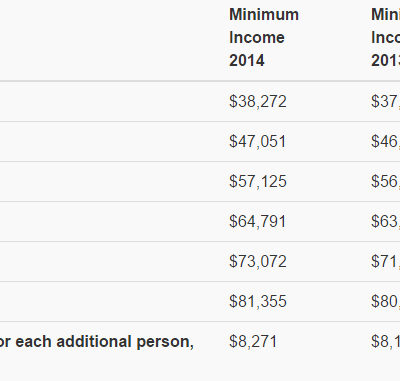The width and height of the screenshot is (400, 381).
Task: Click the word 'Minimum' in first header
Action: 264,15
